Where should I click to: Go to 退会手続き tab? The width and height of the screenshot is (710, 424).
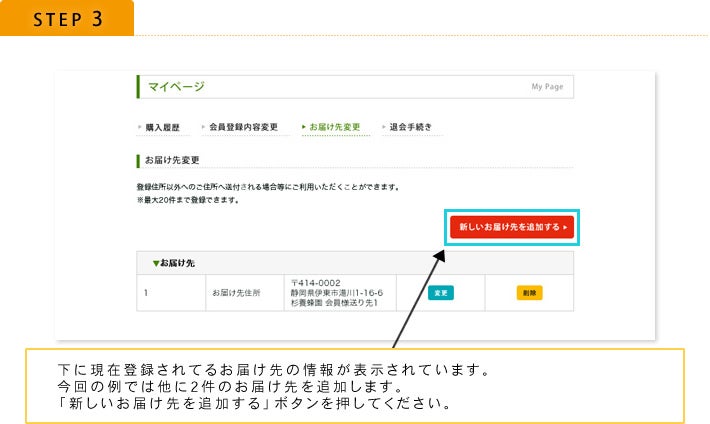[x=410, y=128]
